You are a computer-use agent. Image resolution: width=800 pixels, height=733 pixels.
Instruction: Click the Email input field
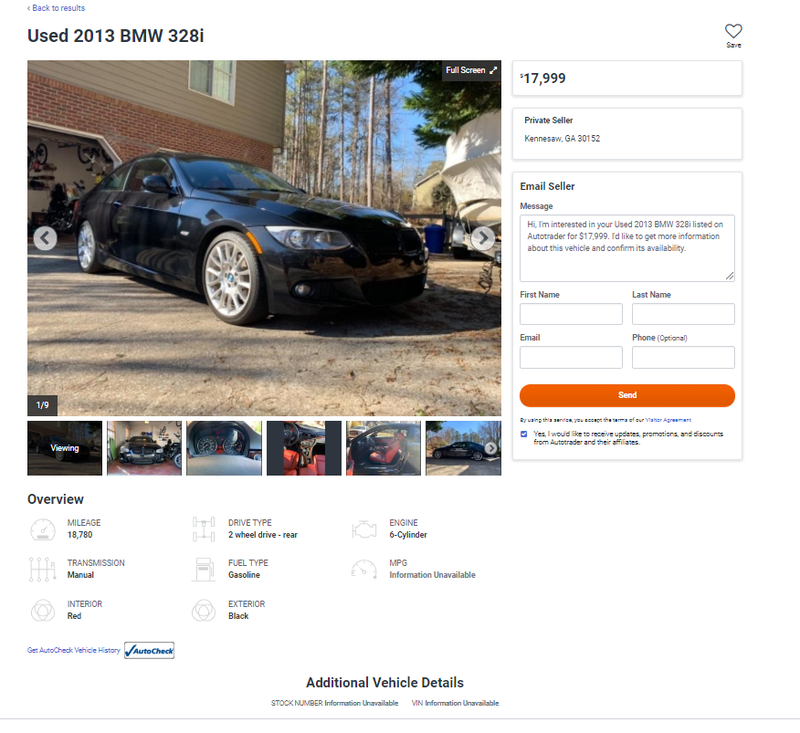tap(571, 358)
